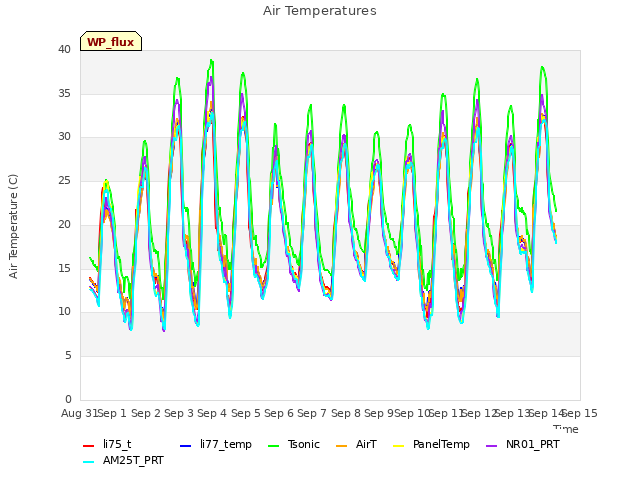Toggle the li77_temp legend entry
640x480 pixels.
(216, 444)
